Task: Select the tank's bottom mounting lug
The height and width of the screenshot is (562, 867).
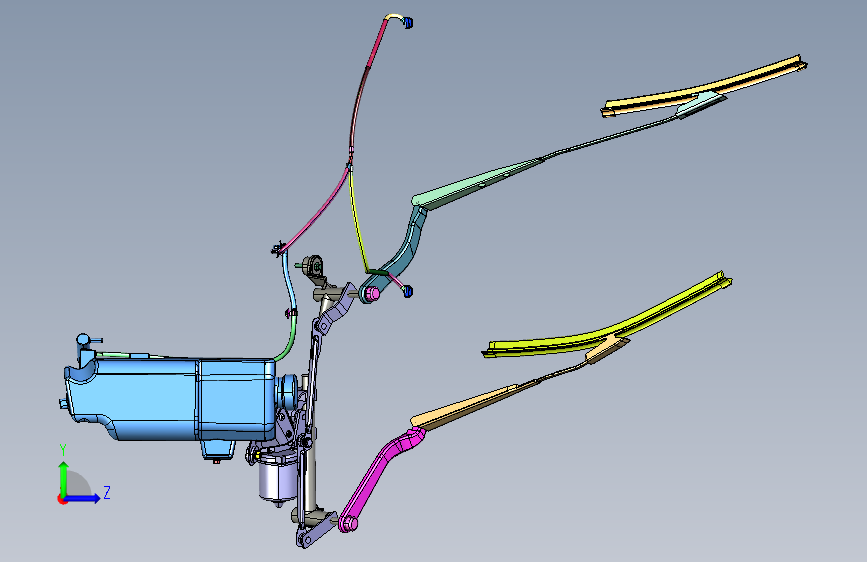Action: tap(216, 450)
